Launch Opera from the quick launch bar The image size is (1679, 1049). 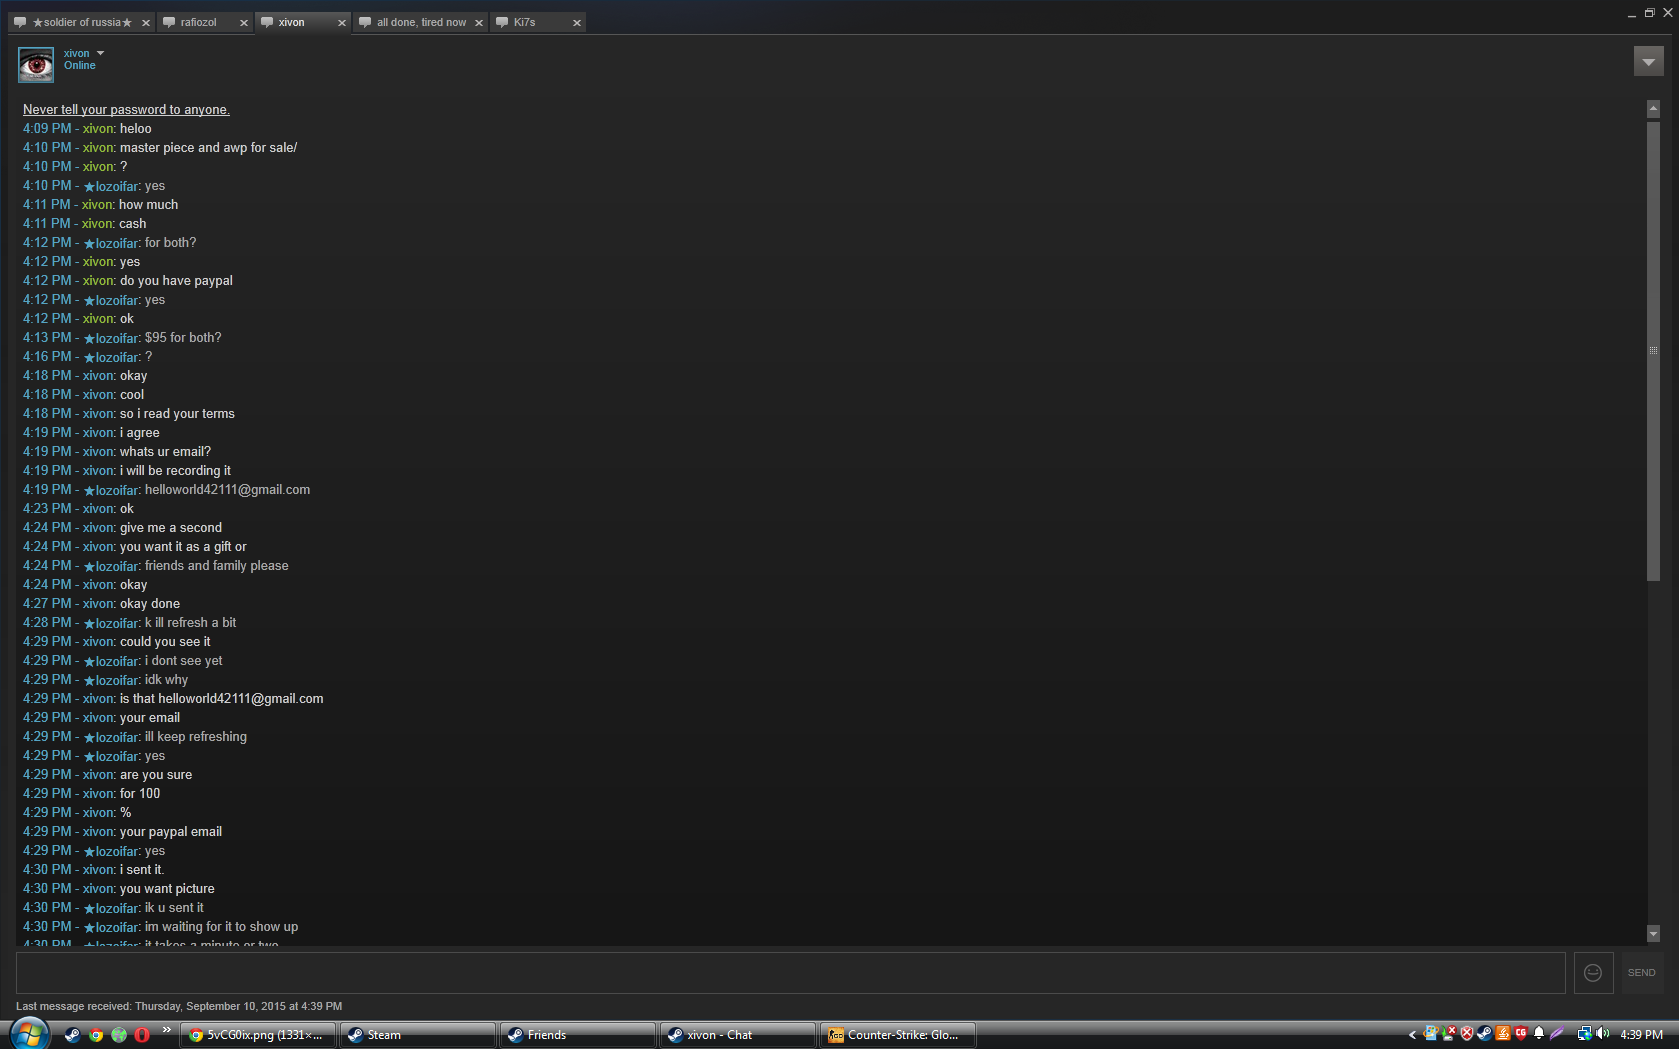tap(142, 1035)
